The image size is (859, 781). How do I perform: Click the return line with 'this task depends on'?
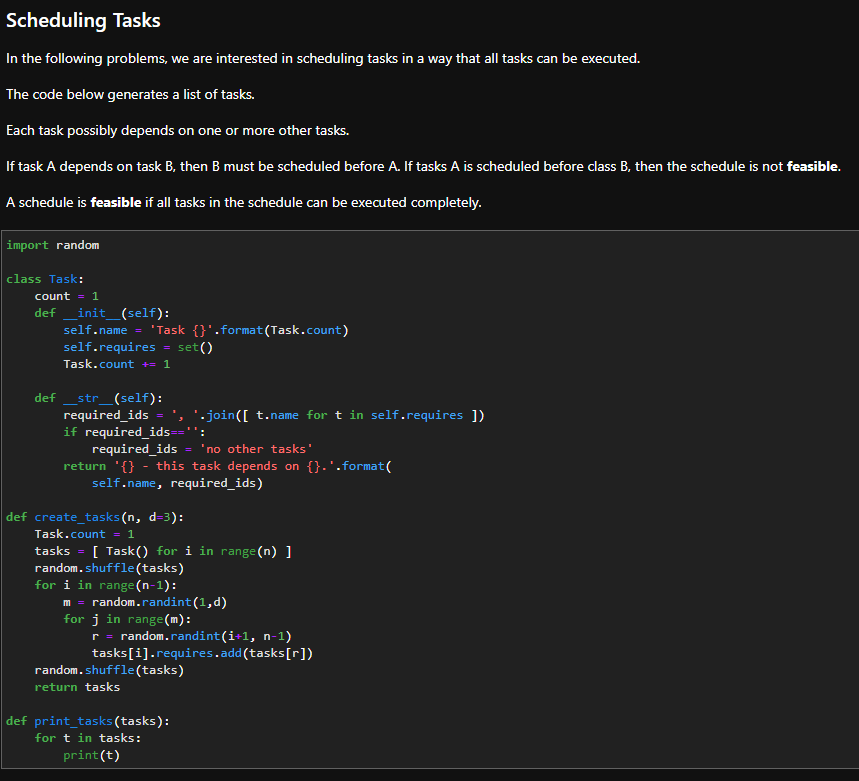[227, 466]
